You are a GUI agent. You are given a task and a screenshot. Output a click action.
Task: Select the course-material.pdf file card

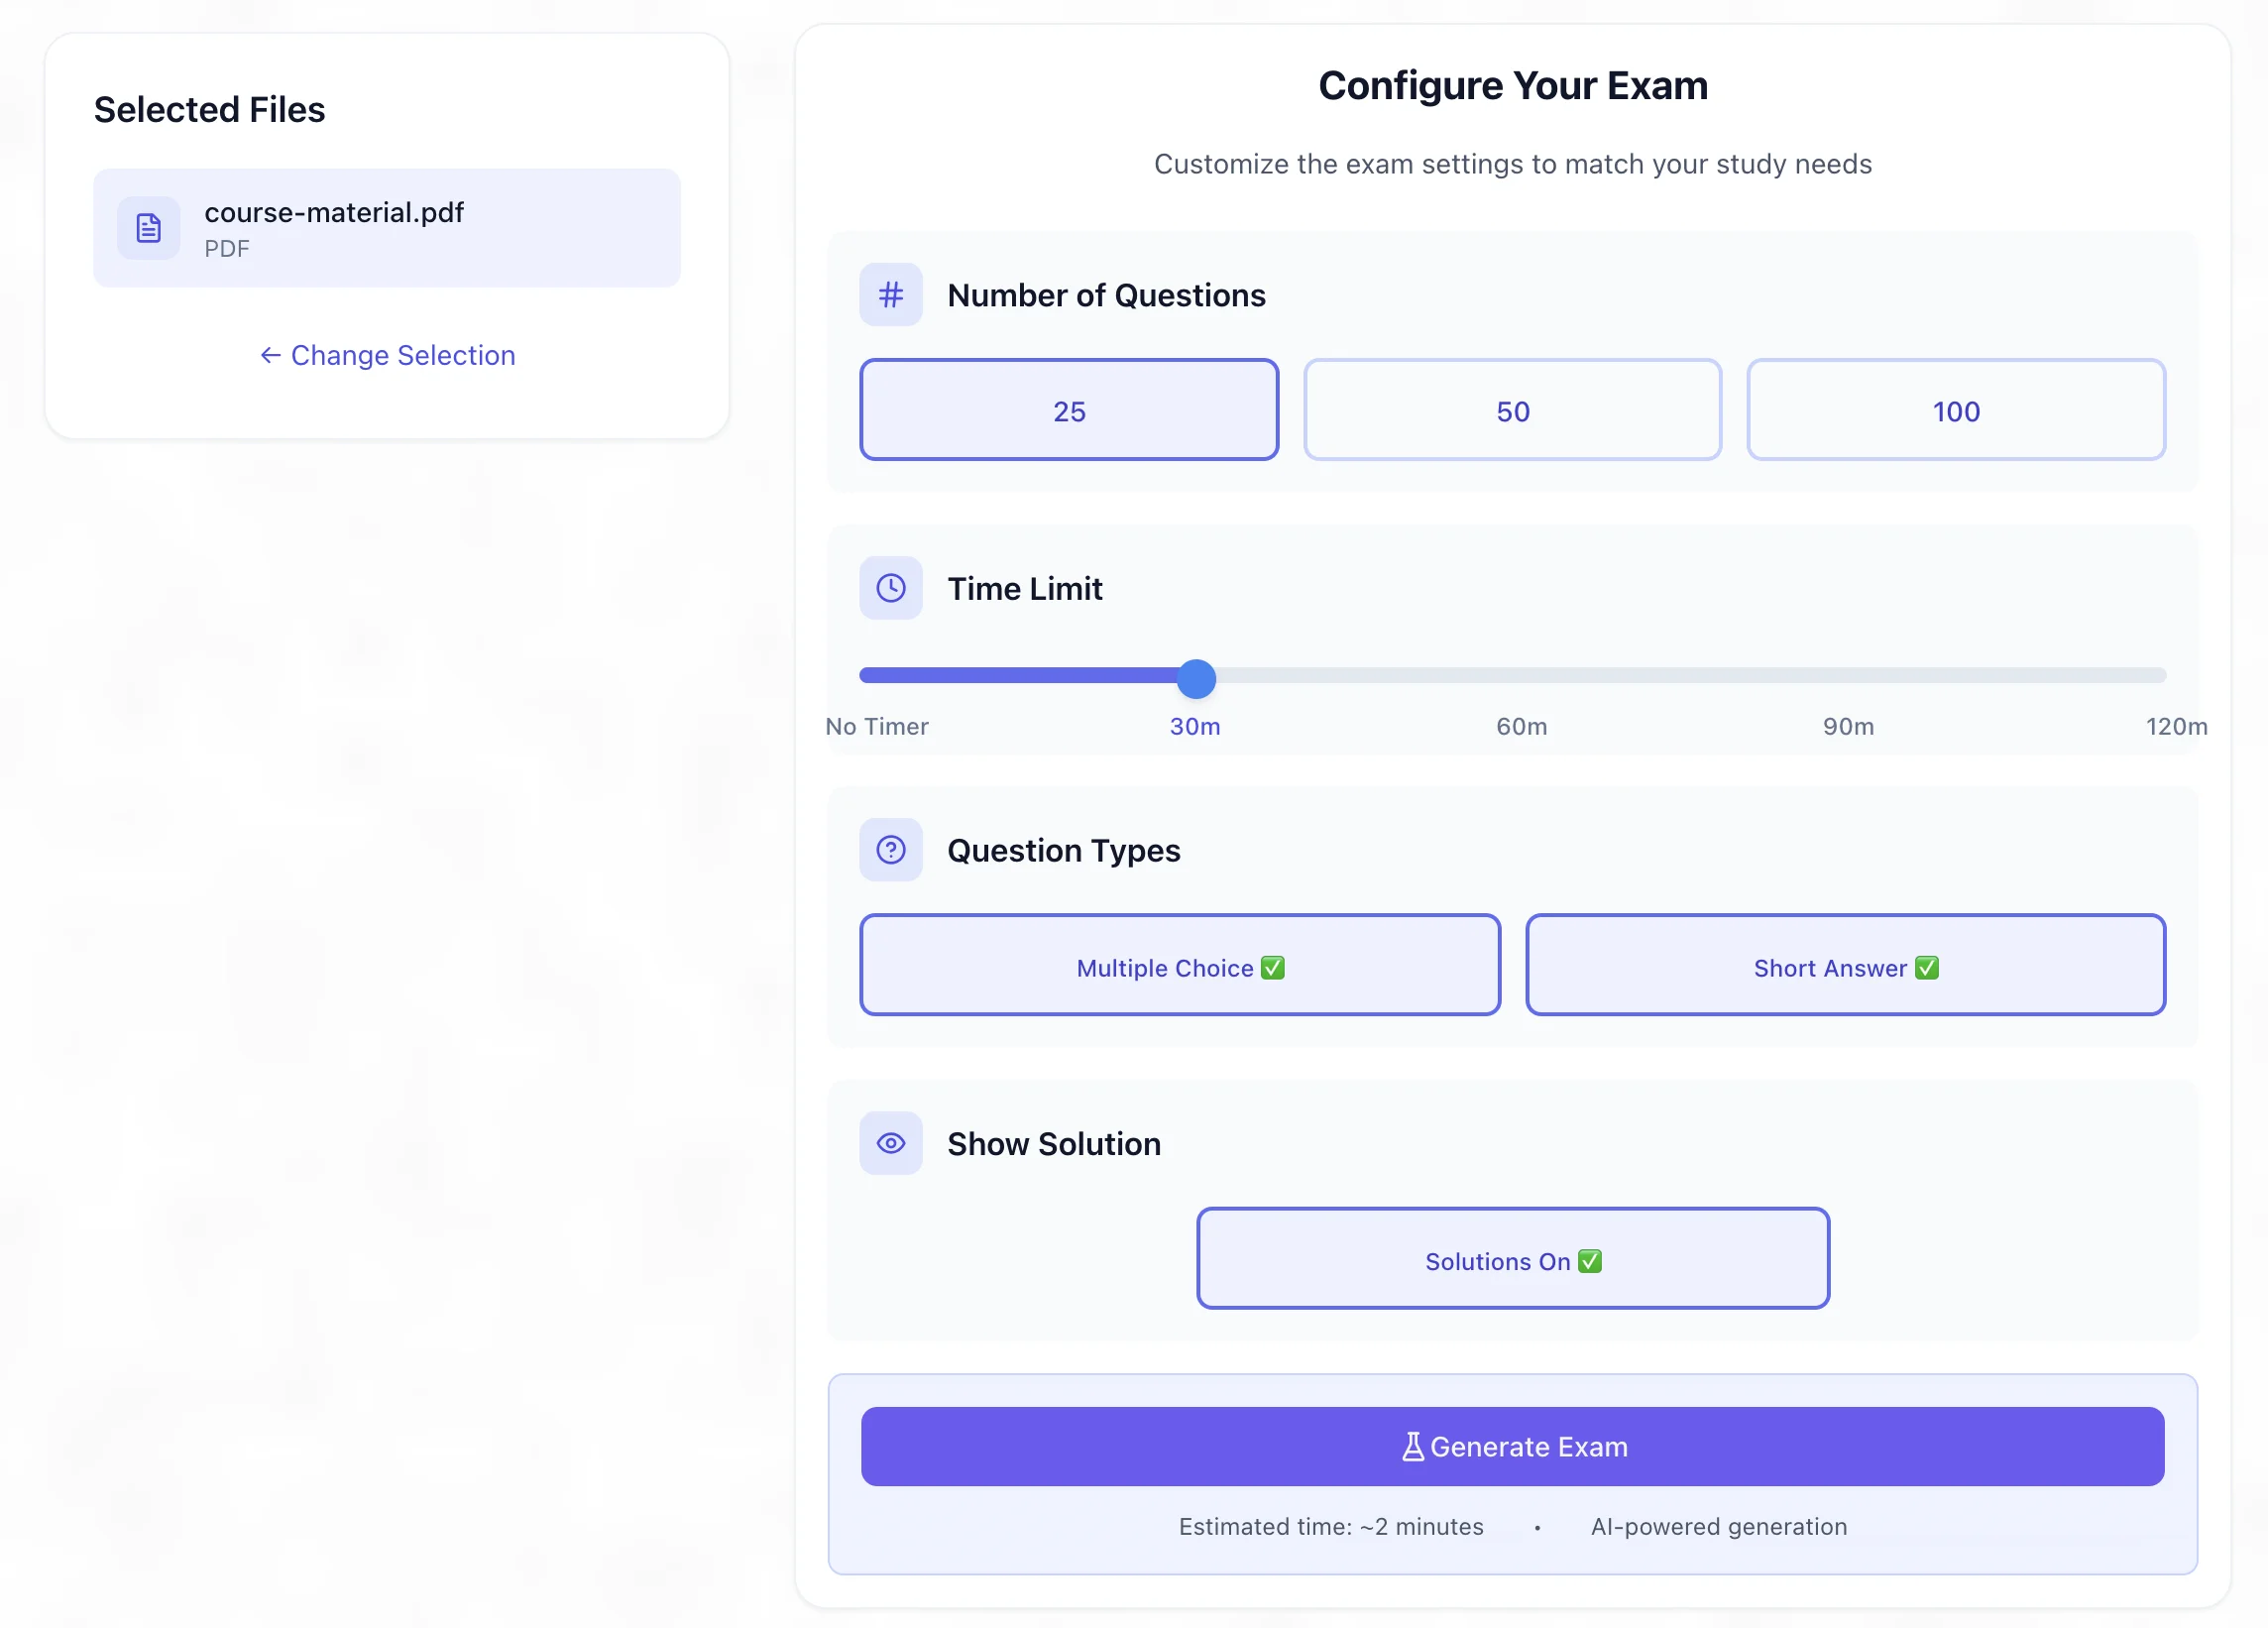[387, 227]
